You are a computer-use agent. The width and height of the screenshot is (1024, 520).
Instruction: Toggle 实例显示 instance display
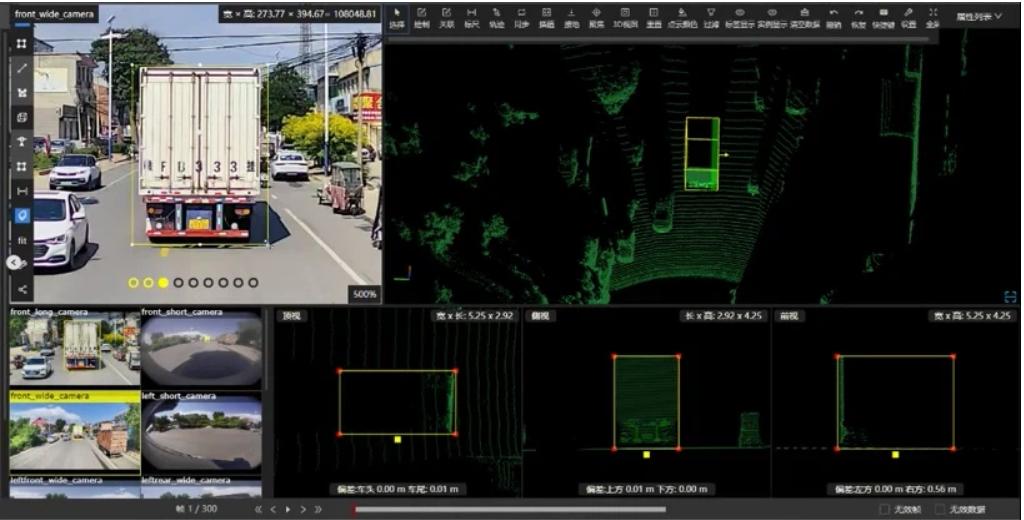pos(772,18)
